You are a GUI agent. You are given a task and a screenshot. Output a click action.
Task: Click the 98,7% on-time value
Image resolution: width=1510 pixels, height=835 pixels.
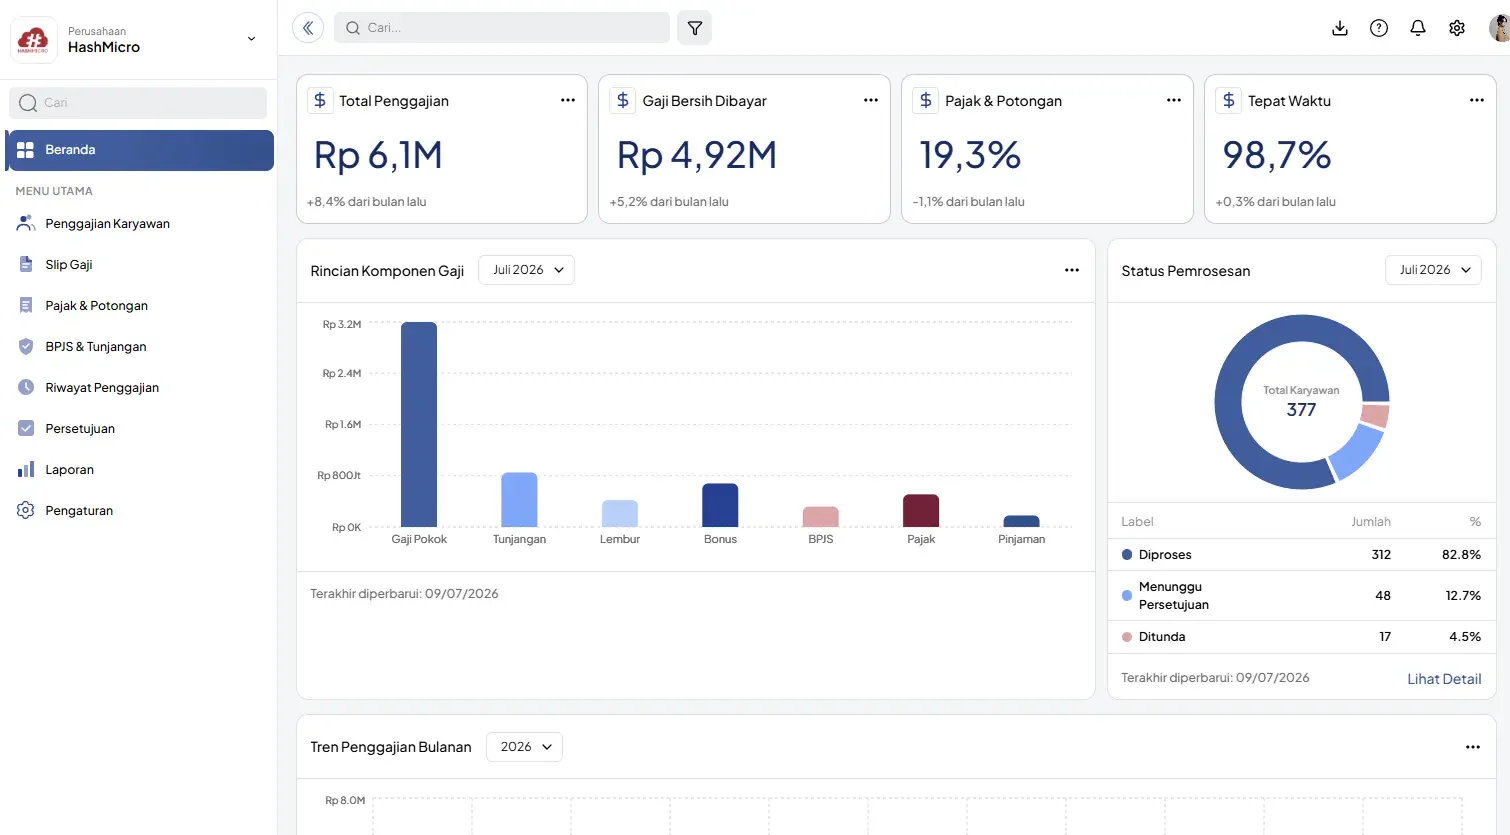pyautogui.click(x=1277, y=155)
